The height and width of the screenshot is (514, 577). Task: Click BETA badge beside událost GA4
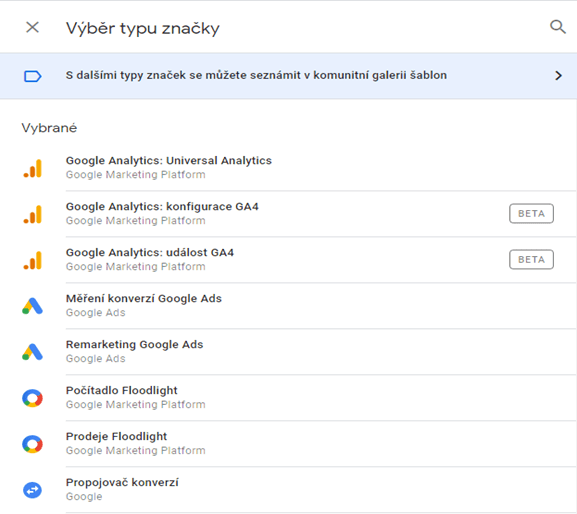(531, 260)
